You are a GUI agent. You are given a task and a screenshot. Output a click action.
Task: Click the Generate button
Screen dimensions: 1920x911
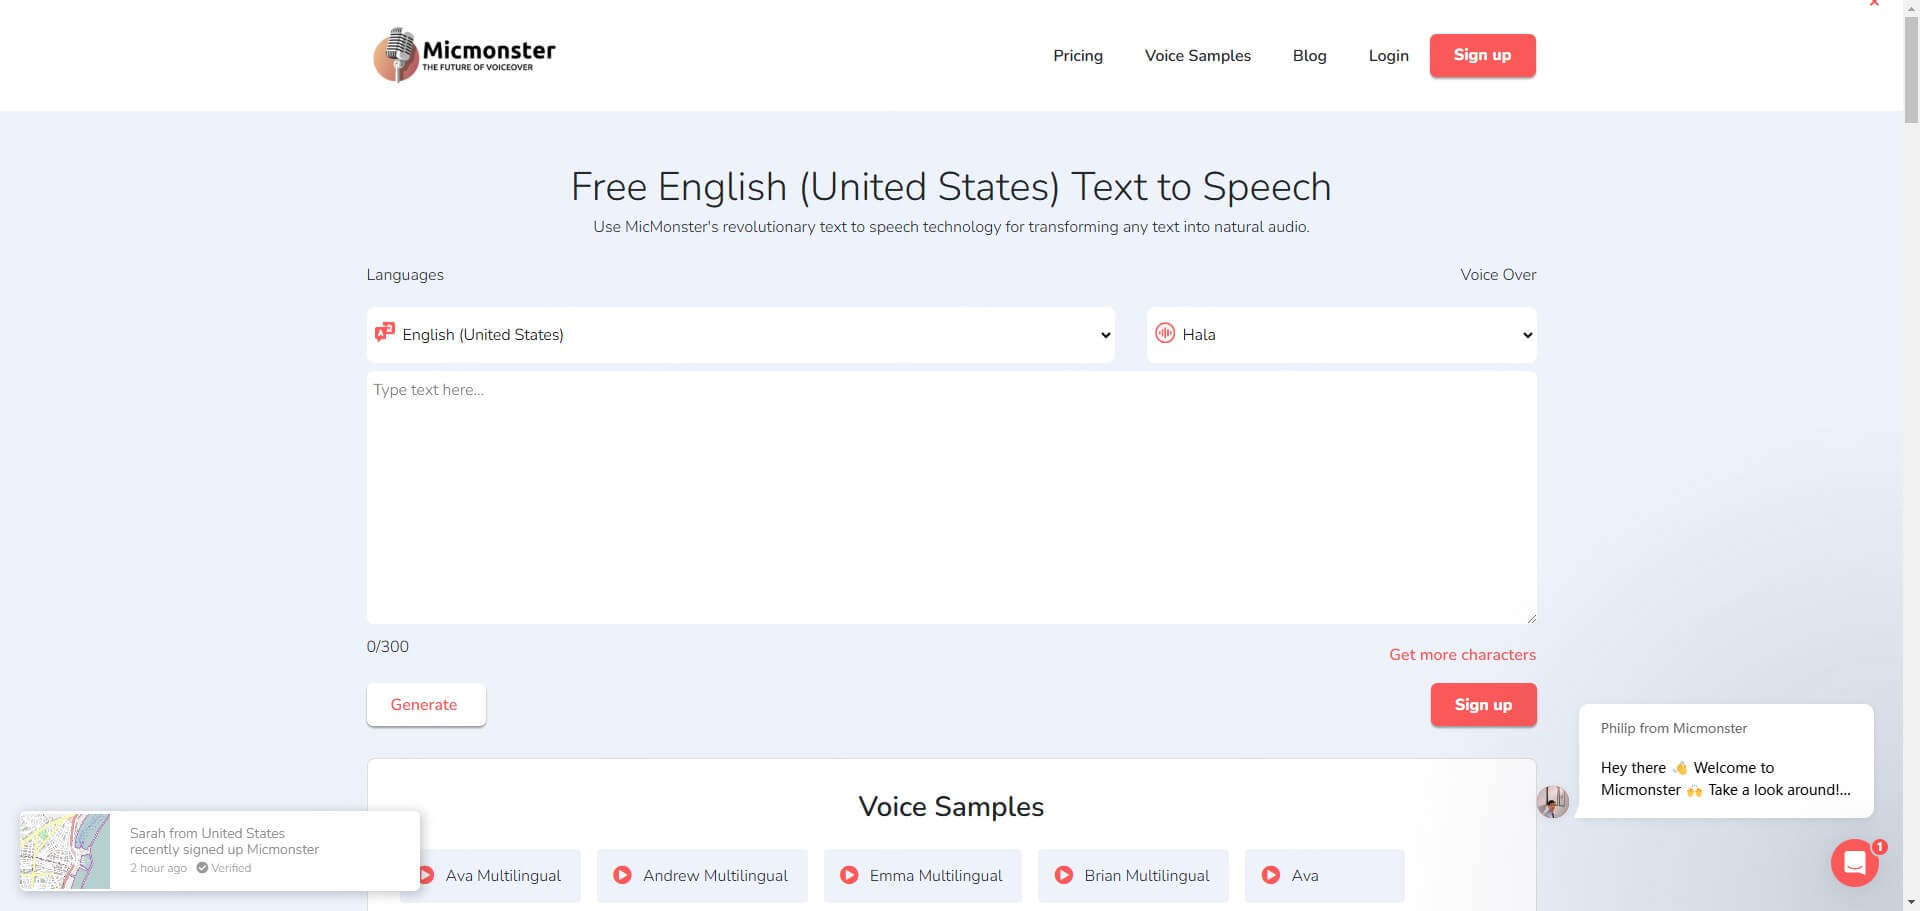[426, 705]
